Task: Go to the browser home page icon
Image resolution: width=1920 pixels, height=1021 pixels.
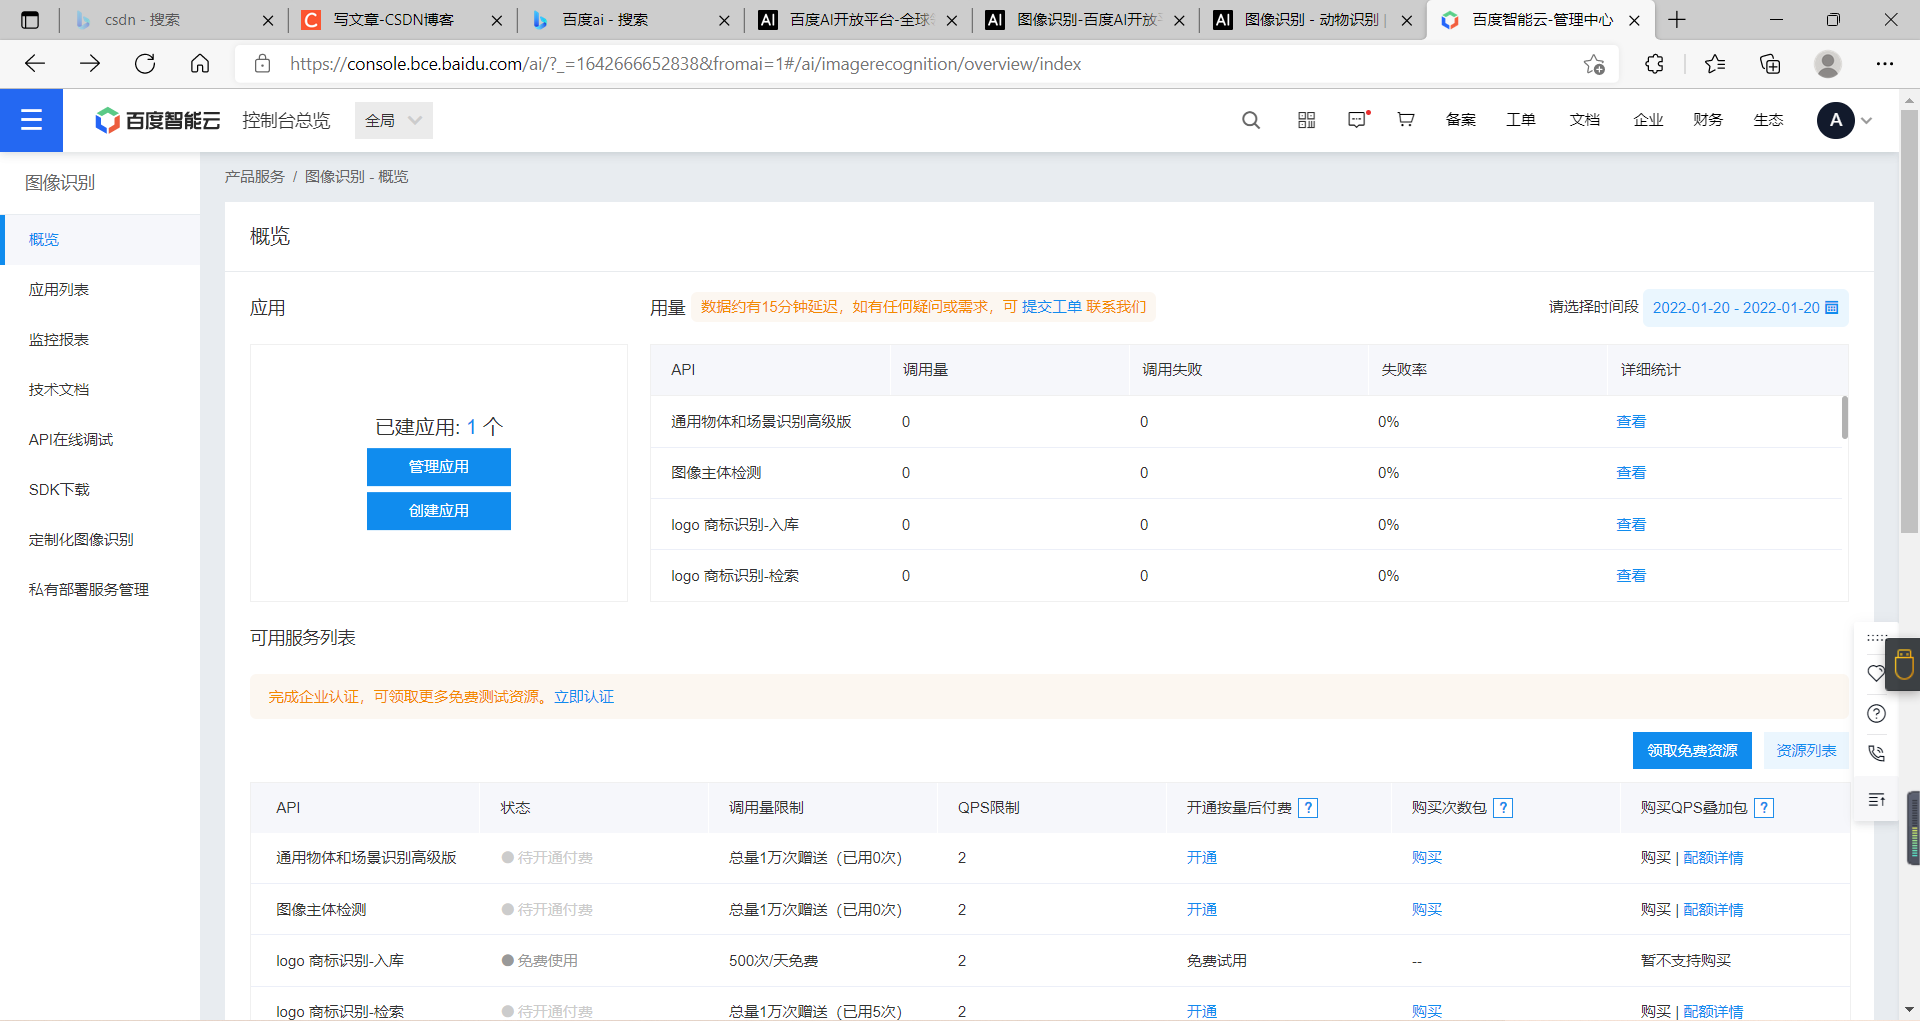Action: pos(200,64)
